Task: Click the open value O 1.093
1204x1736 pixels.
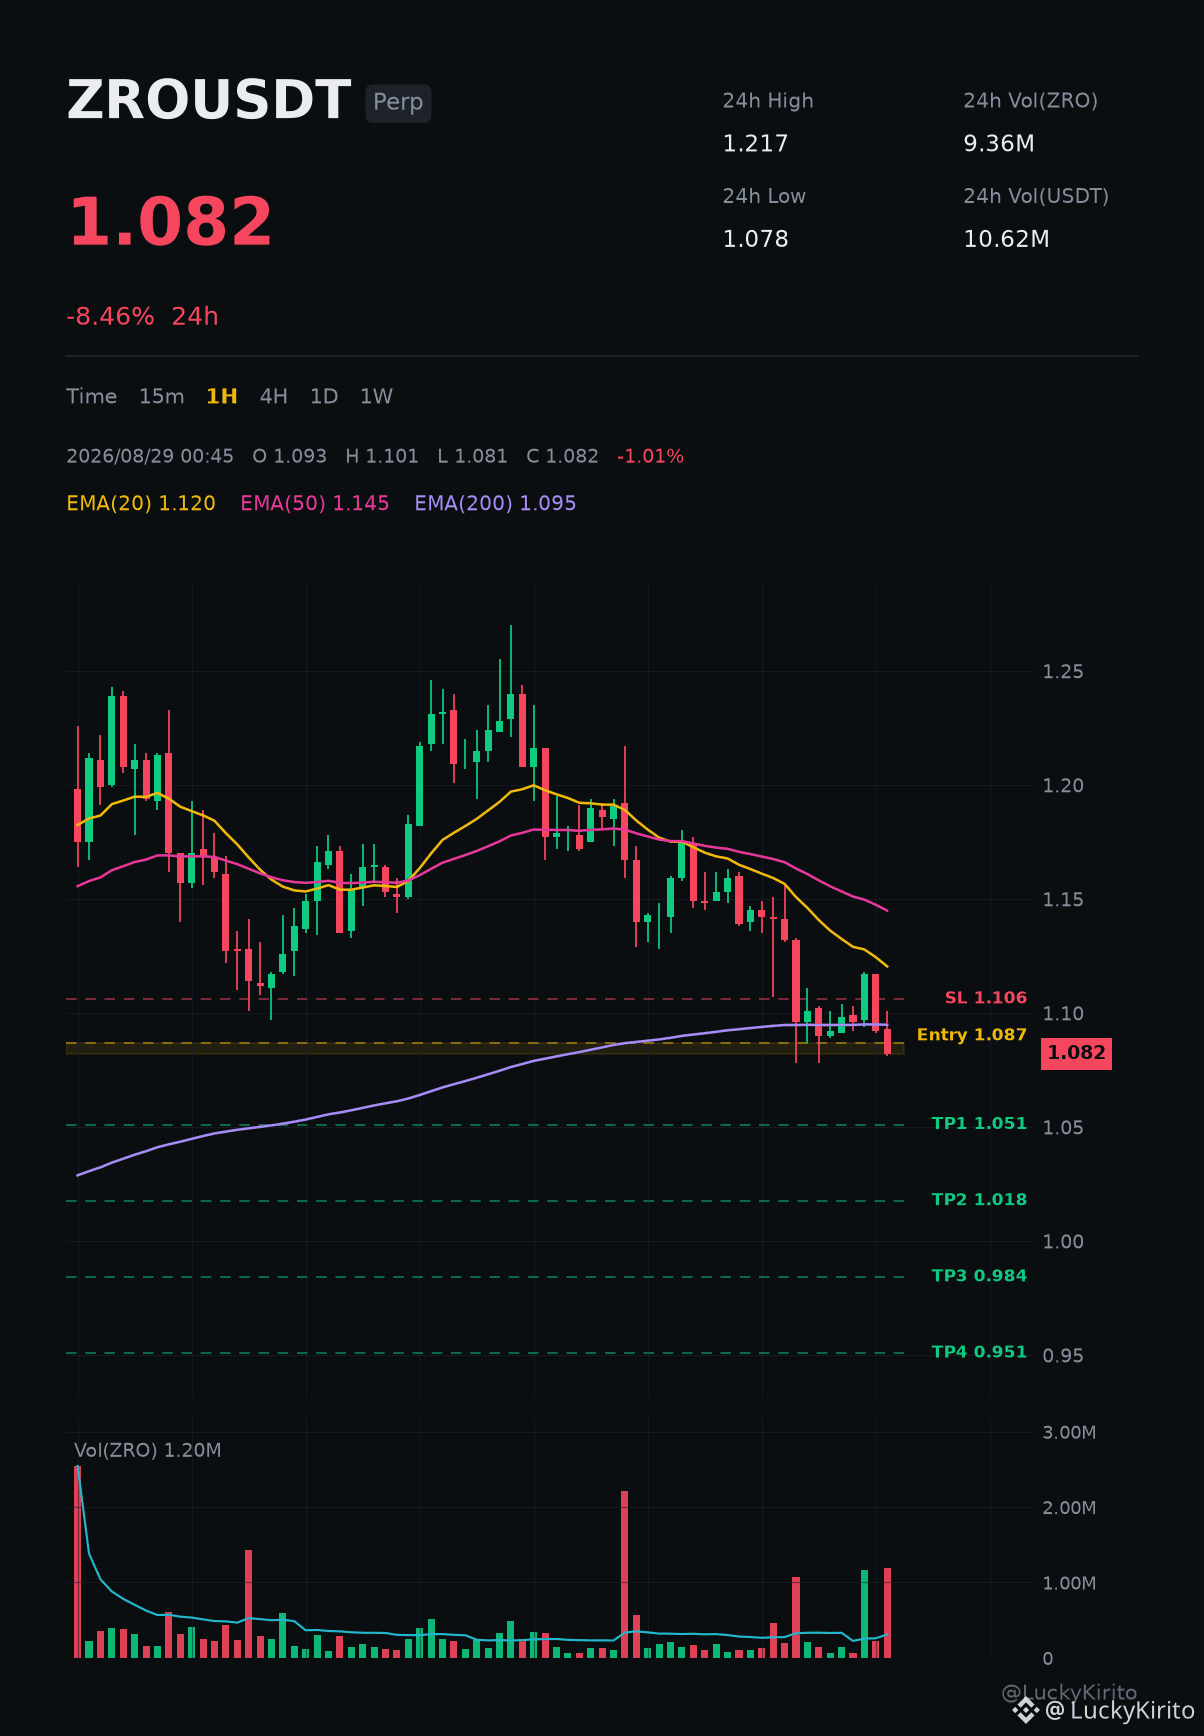Action: pyautogui.click(x=290, y=457)
